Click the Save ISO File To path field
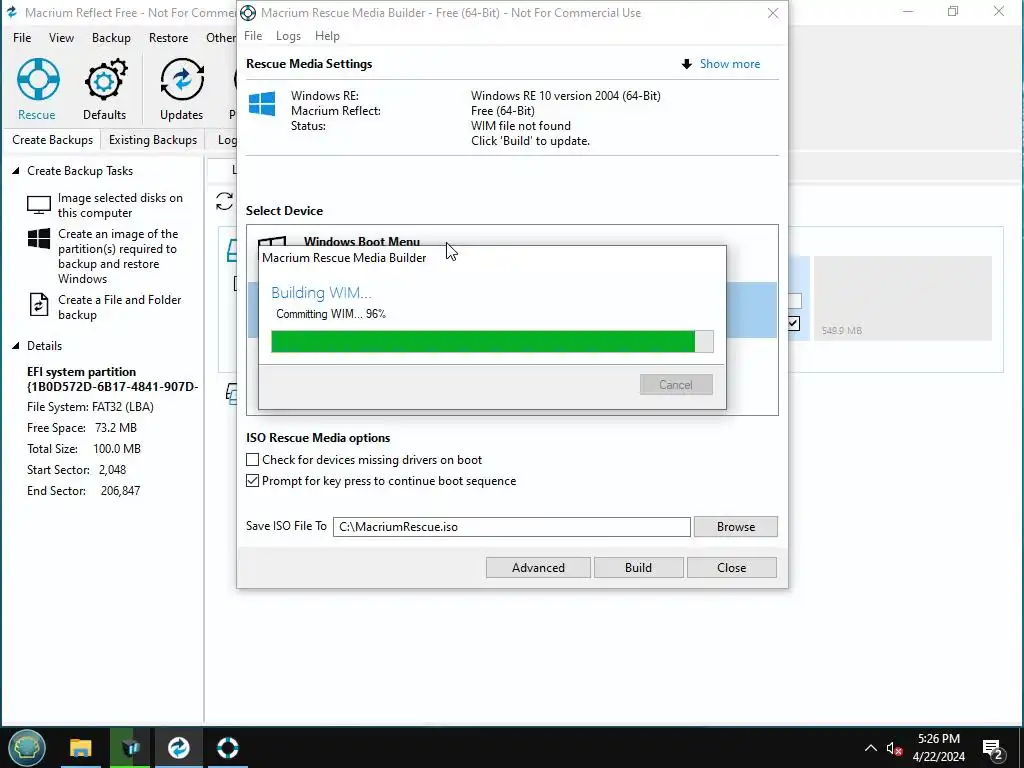Viewport: 1024px width, 768px height. pos(511,526)
